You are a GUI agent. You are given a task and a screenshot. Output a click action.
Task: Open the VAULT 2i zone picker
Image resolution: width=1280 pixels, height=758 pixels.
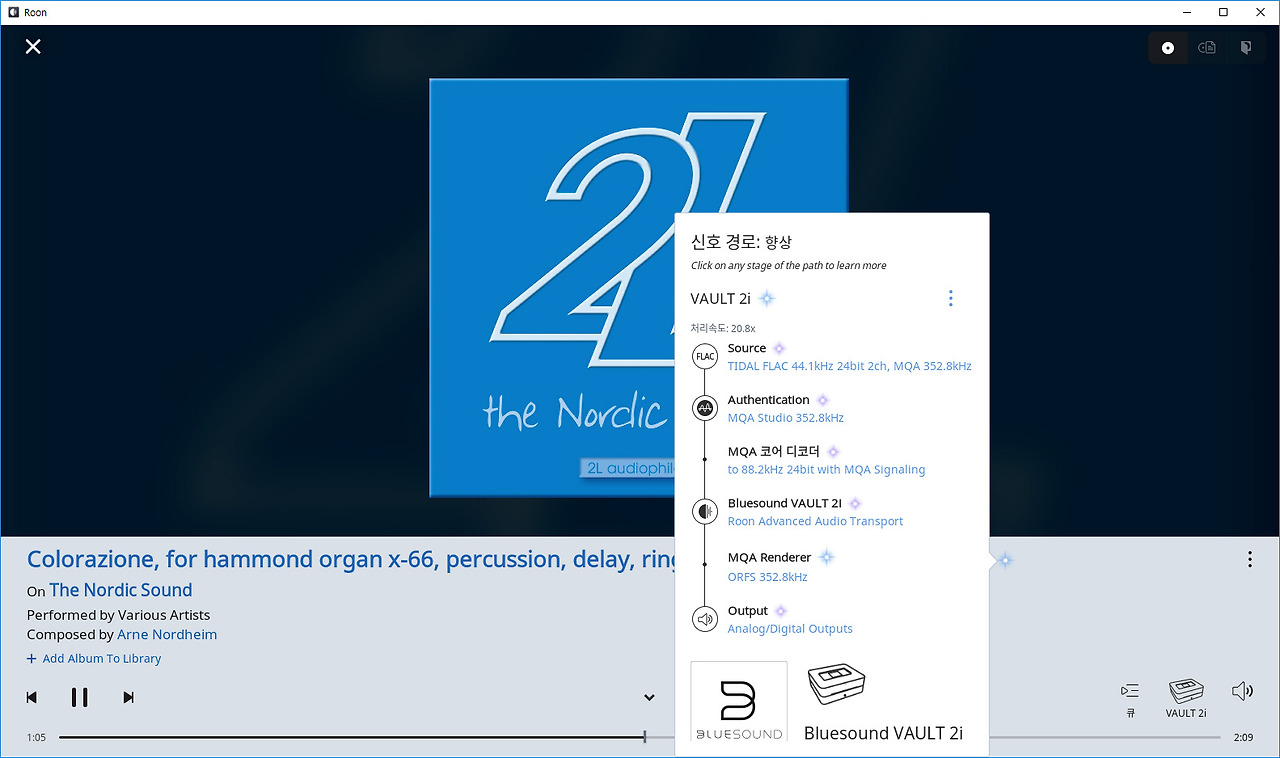tap(1186, 698)
